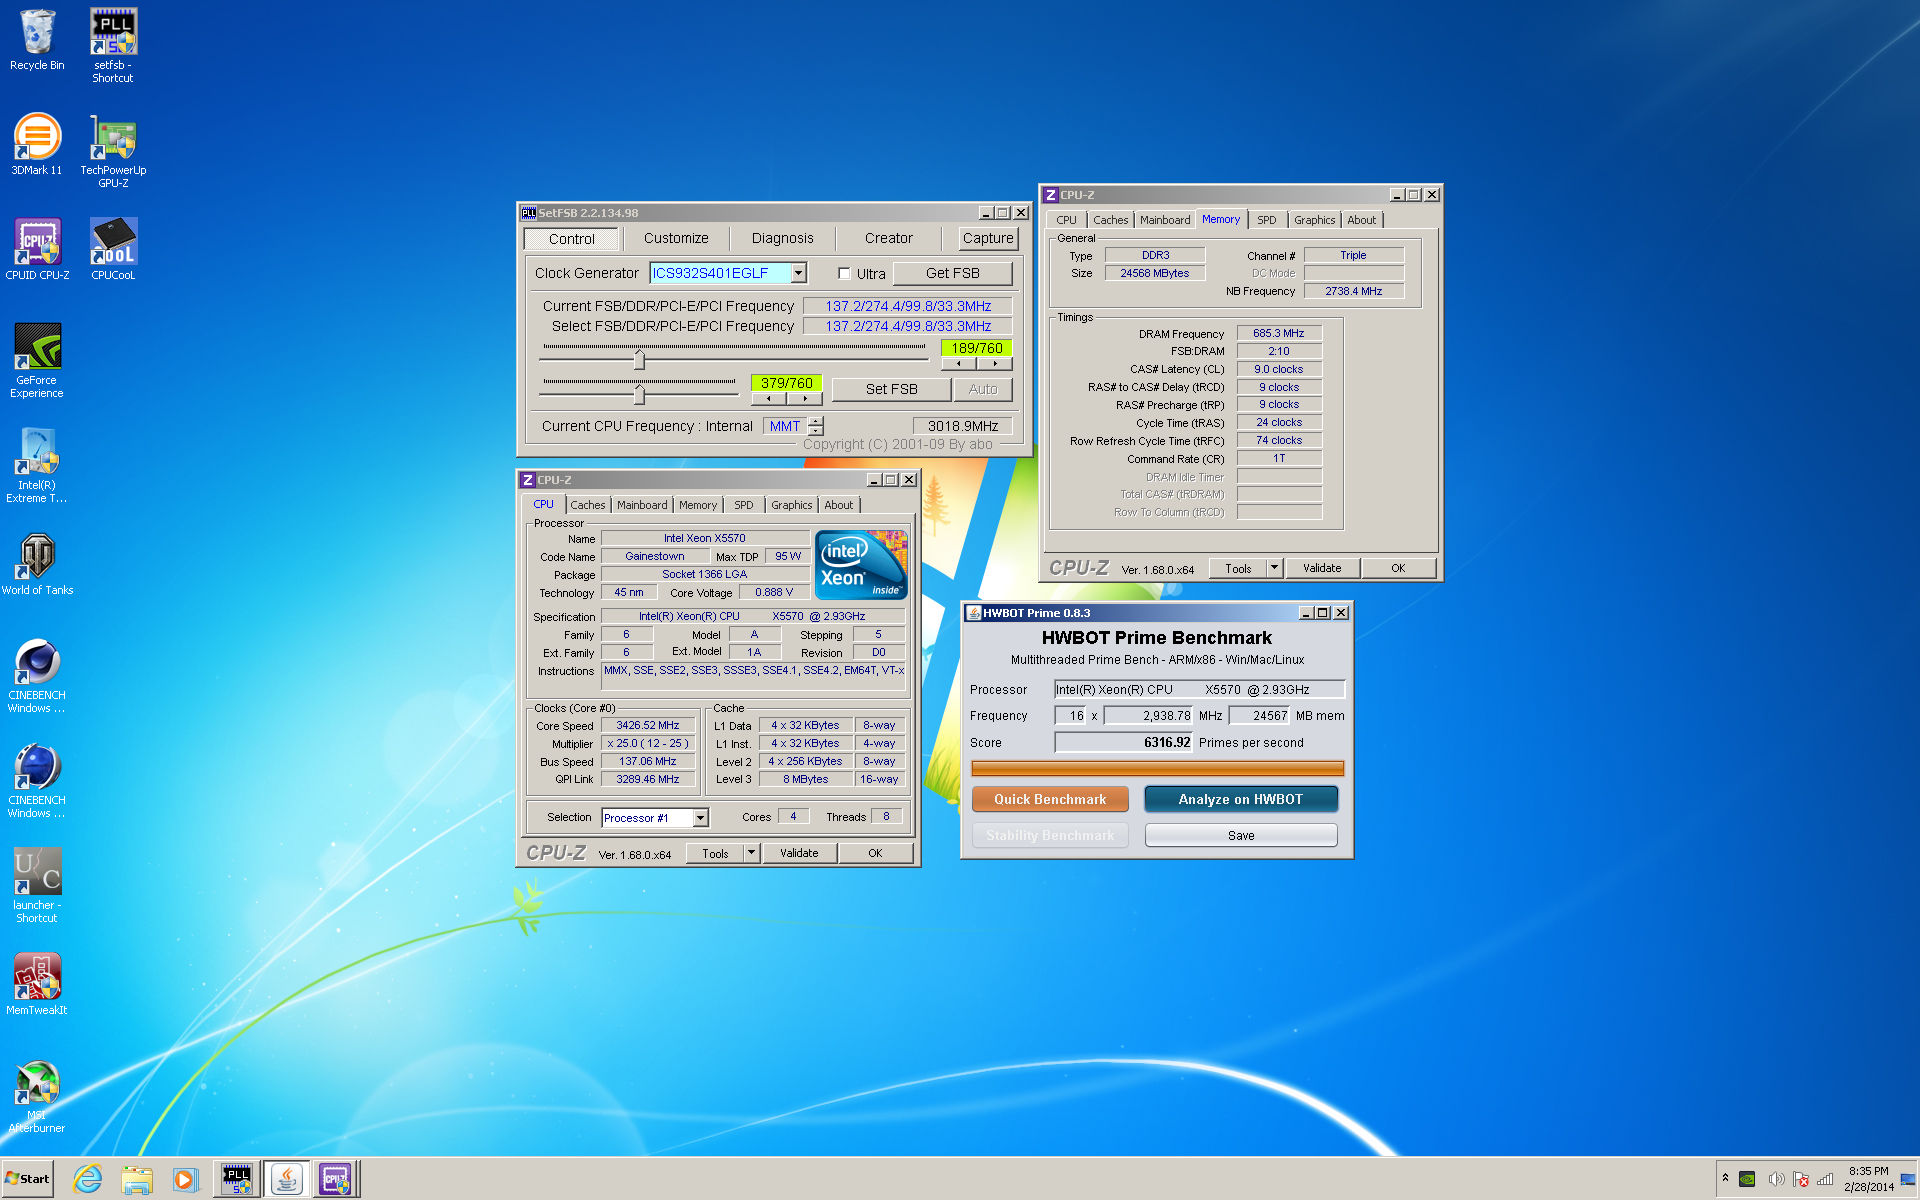Open About tab in CPU-Z Memory window

point(1361,220)
